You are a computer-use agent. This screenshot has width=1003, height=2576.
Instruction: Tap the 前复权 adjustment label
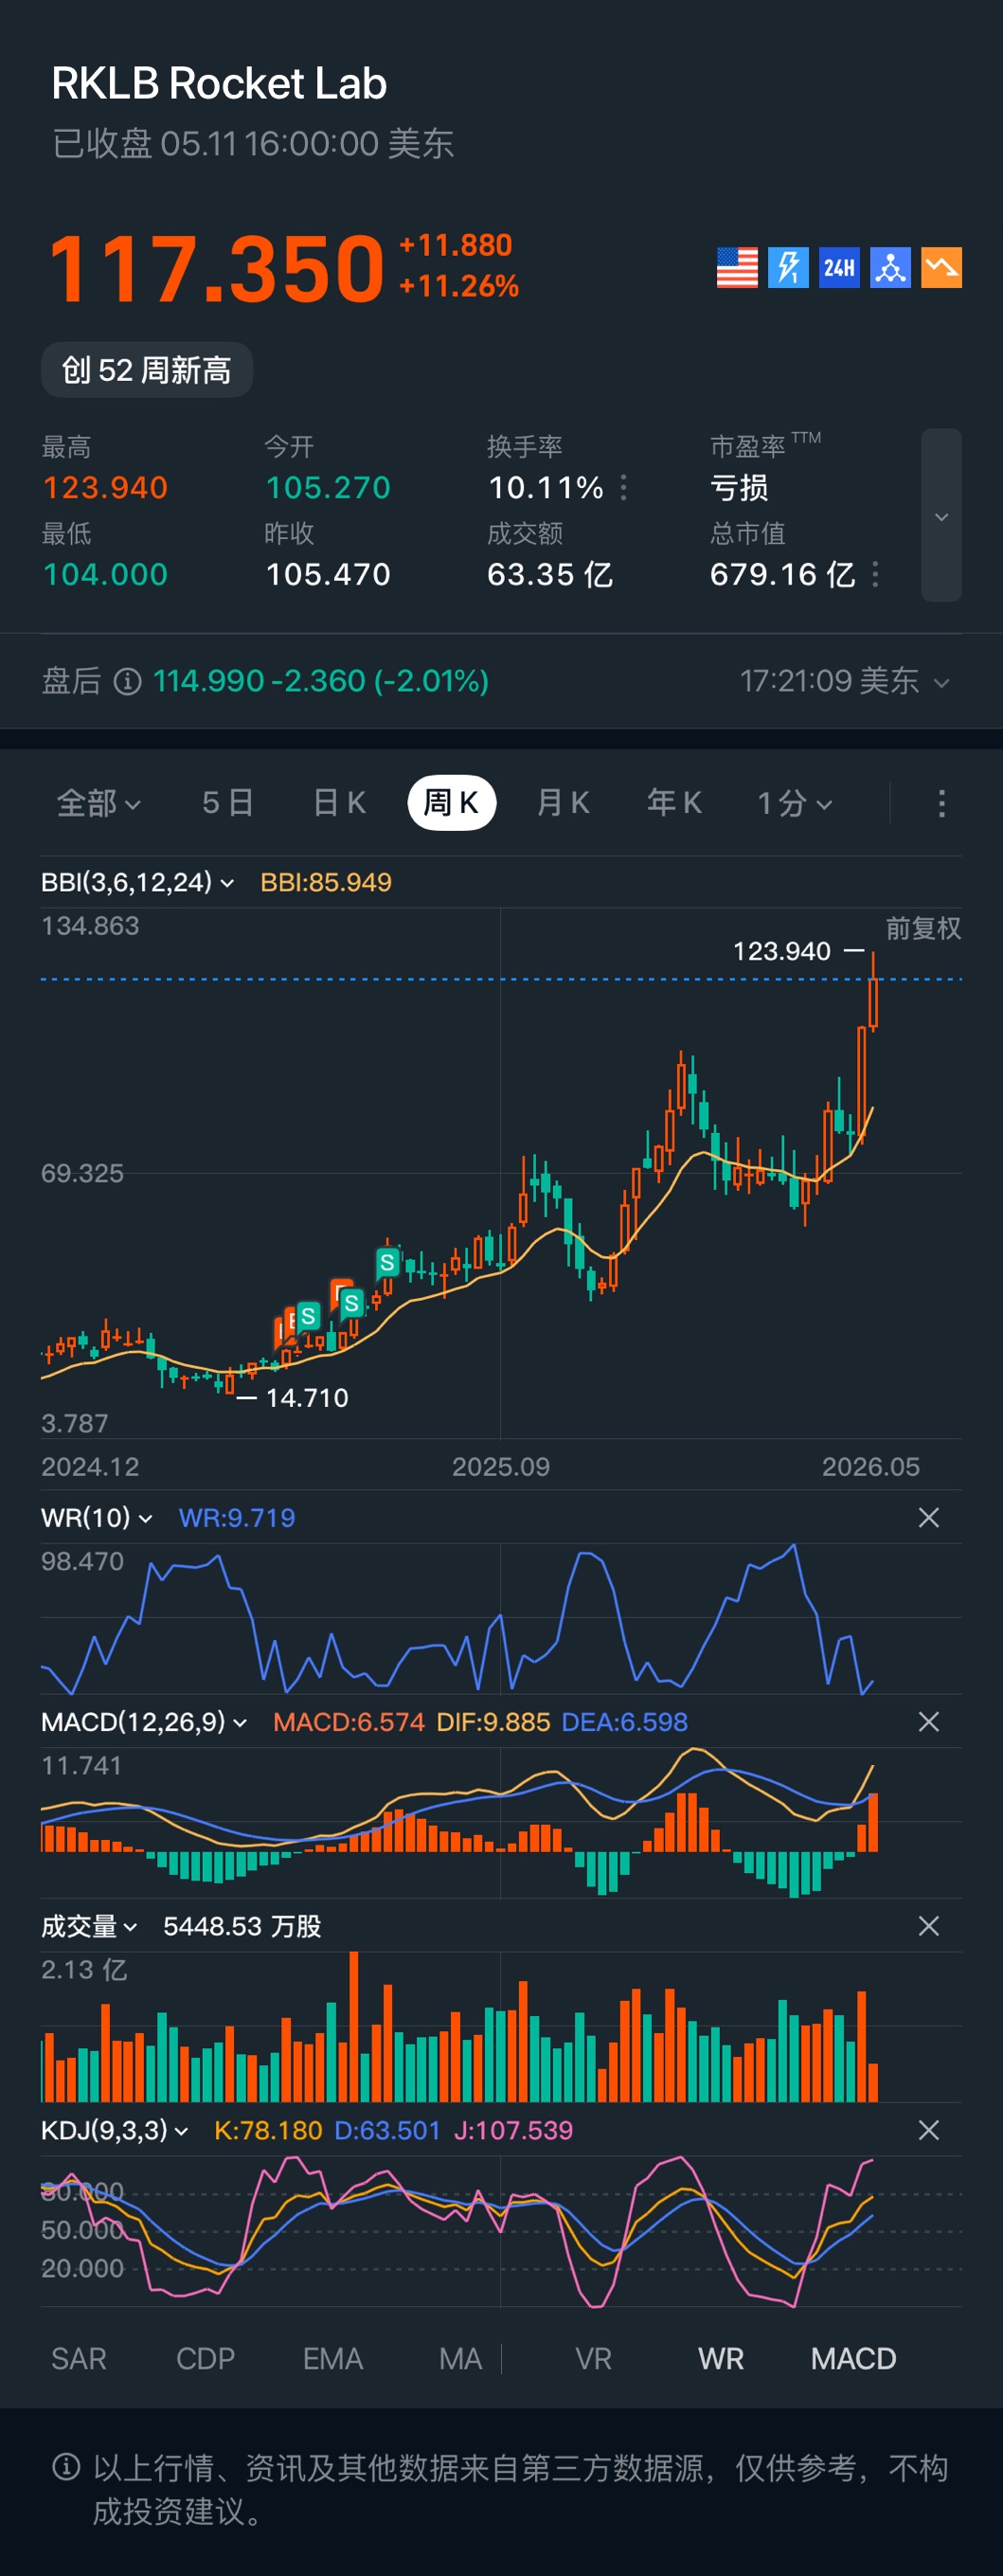(923, 929)
